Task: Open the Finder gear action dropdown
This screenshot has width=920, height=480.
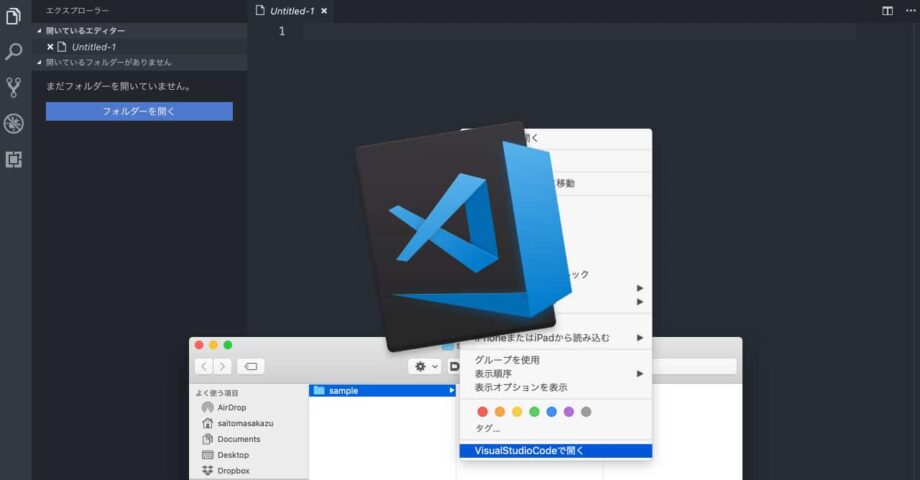Action: pos(425,367)
